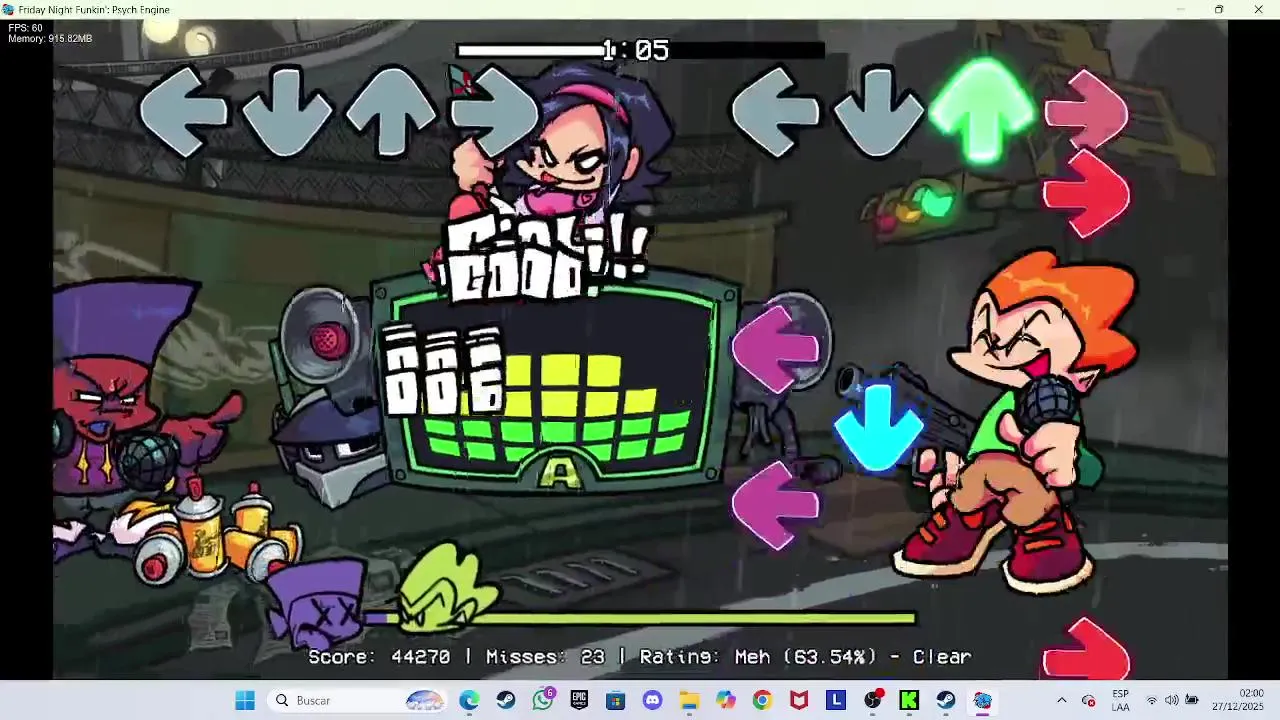
Task: Click the opponent's gray up arrow receptor
Action: pyautogui.click(x=391, y=112)
